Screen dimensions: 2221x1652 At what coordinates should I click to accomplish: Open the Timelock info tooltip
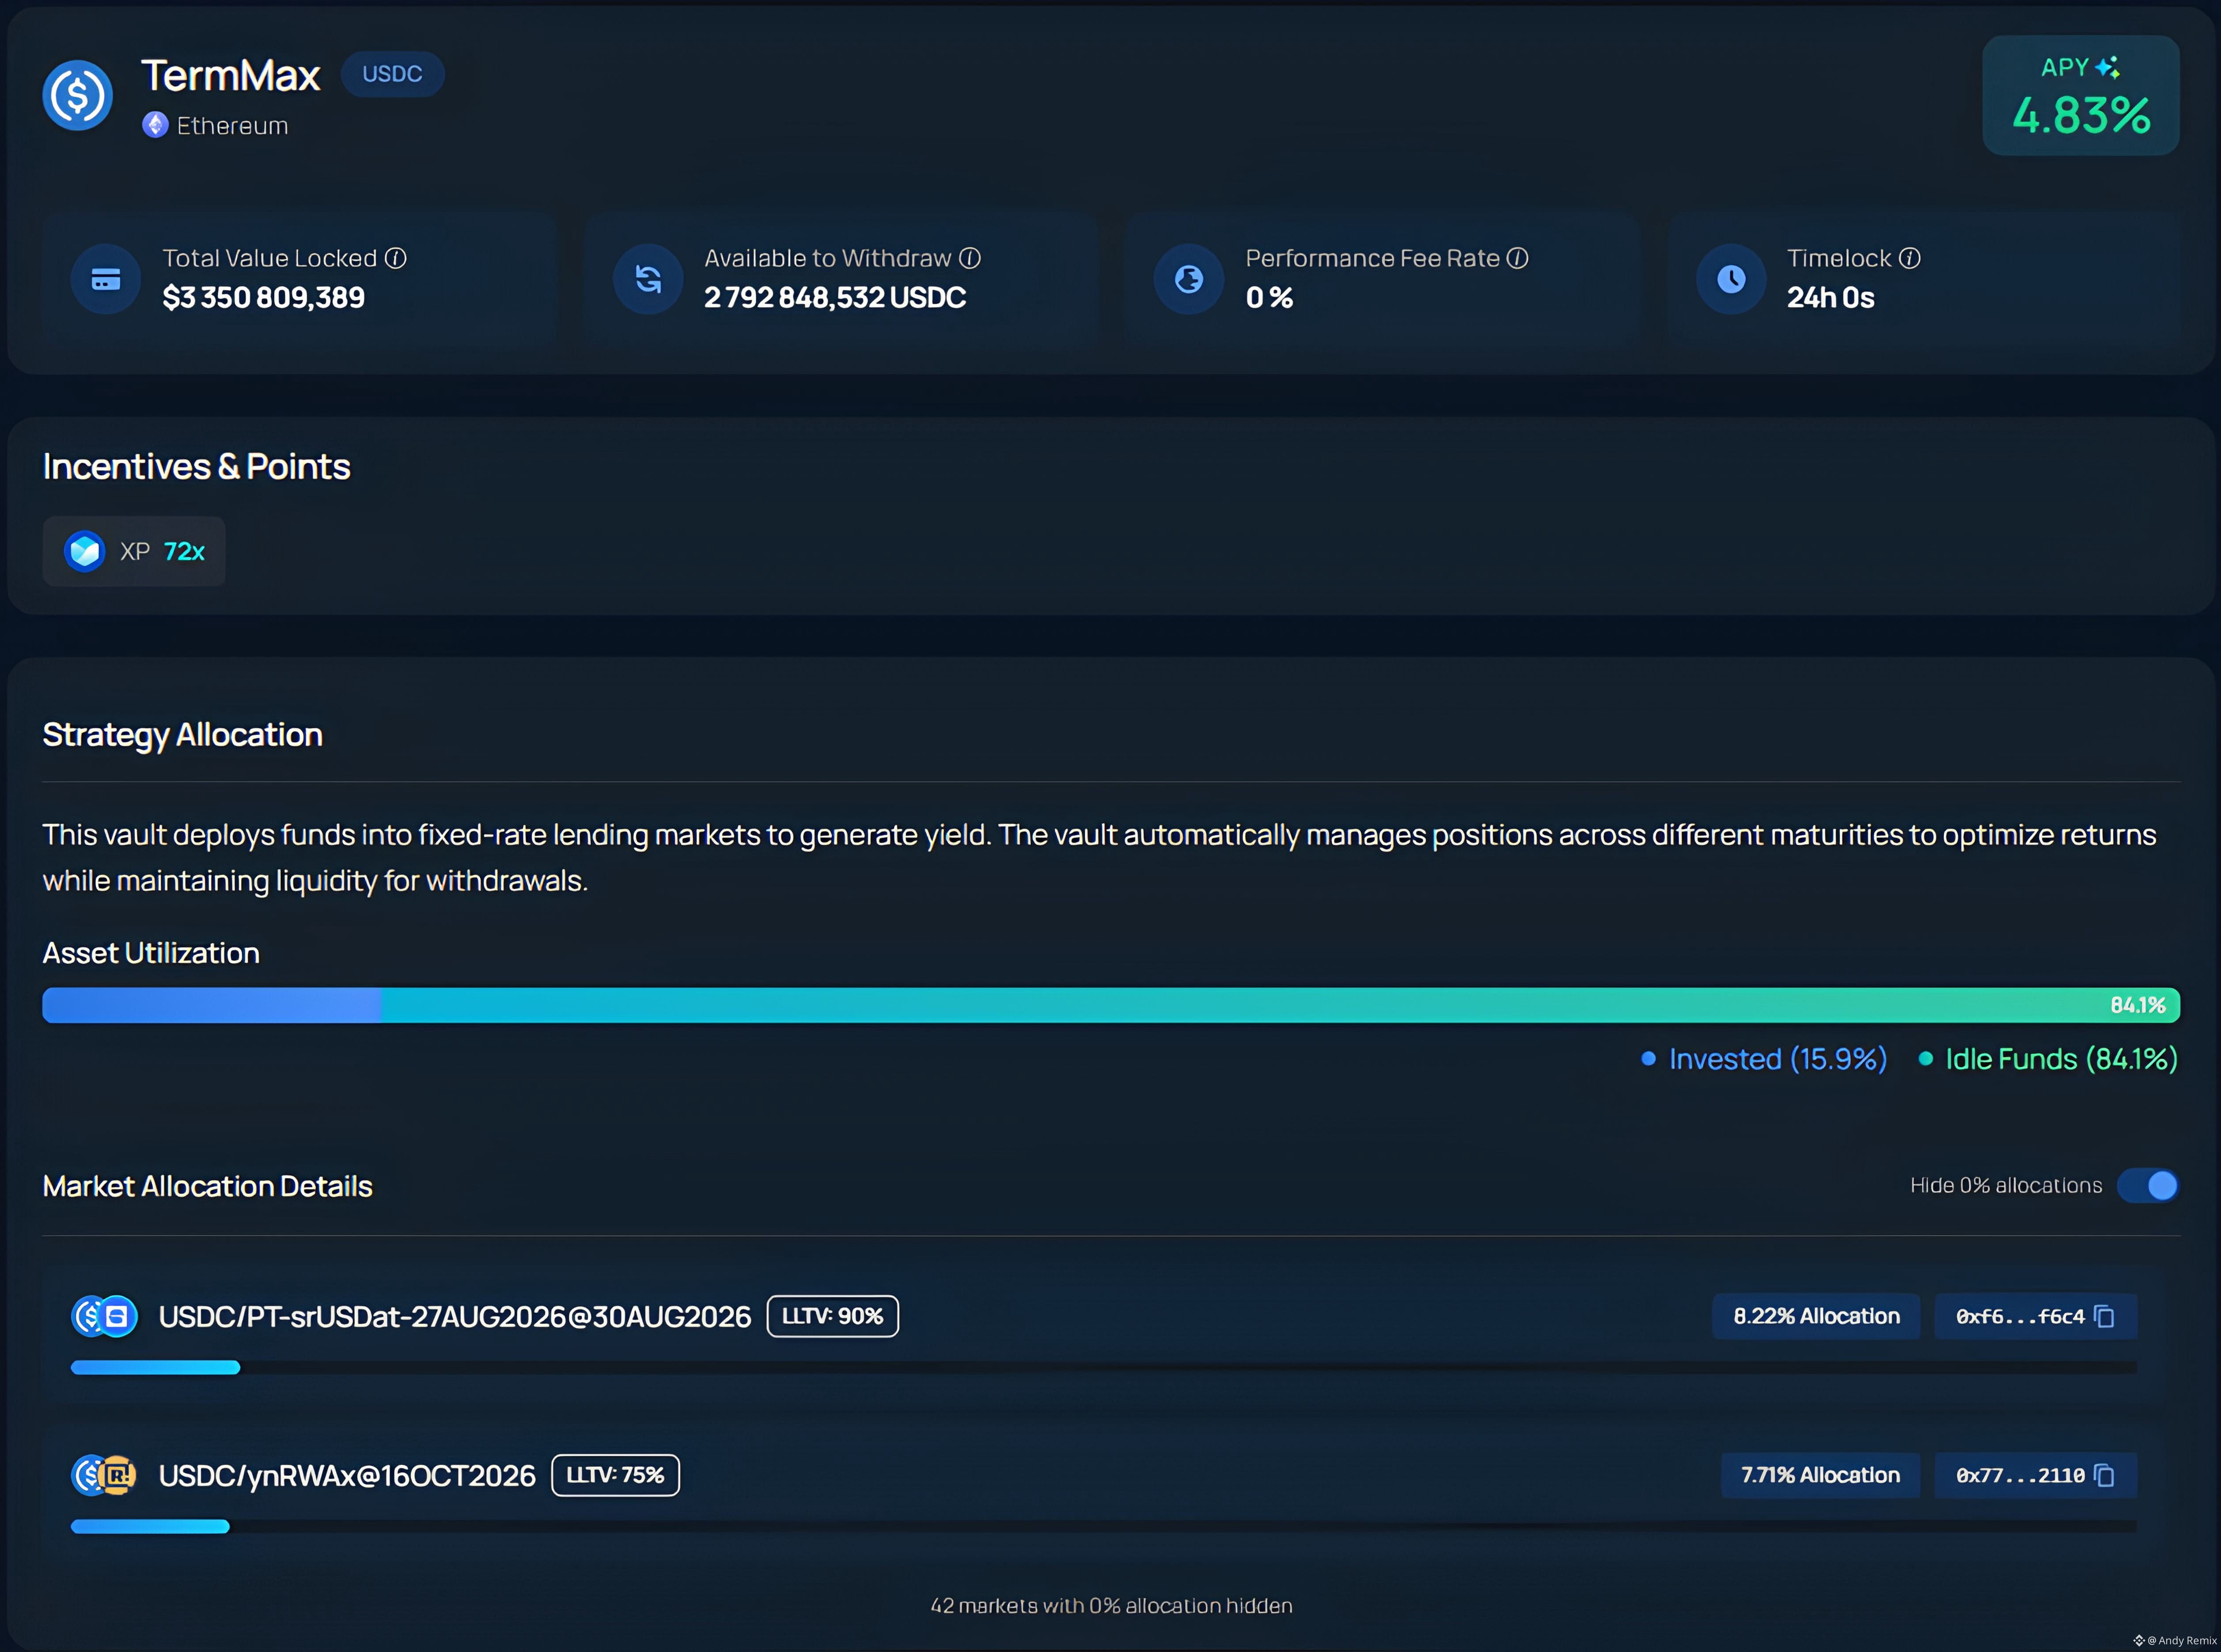pyautogui.click(x=1910, y=258)
